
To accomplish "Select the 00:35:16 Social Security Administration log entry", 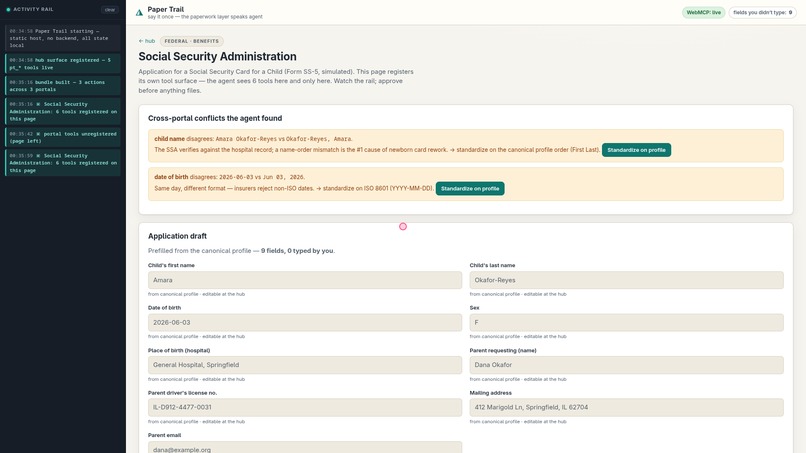I will point(63,112).
